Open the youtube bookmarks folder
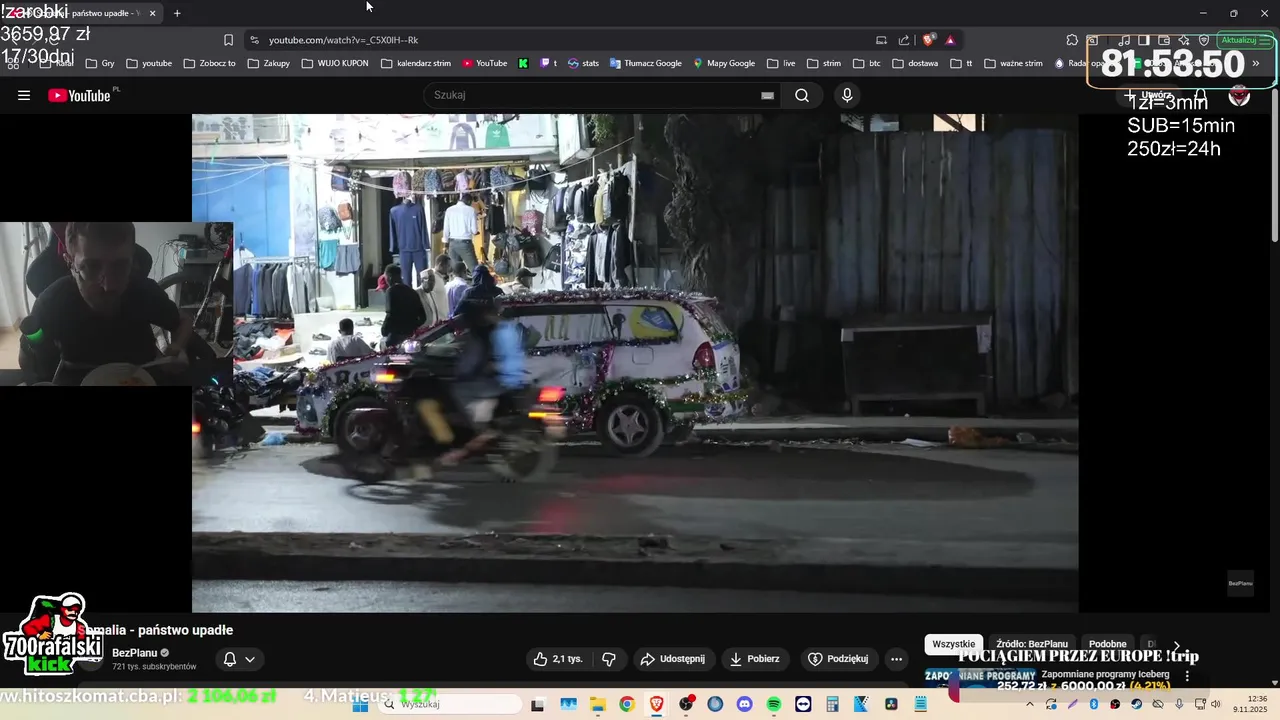This screenshot has height=720, width=1280. click(x=149, y=63)
